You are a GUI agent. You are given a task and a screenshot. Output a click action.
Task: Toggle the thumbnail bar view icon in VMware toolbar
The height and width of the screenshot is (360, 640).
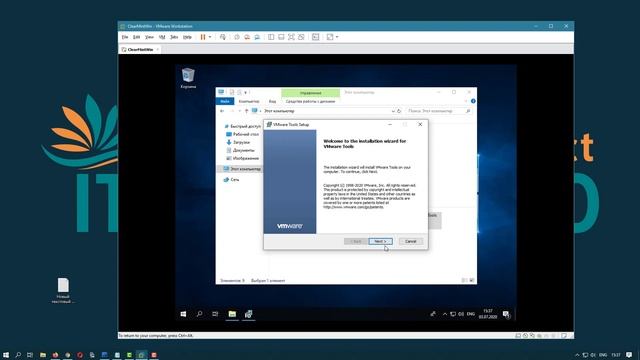tap(281, 37)
